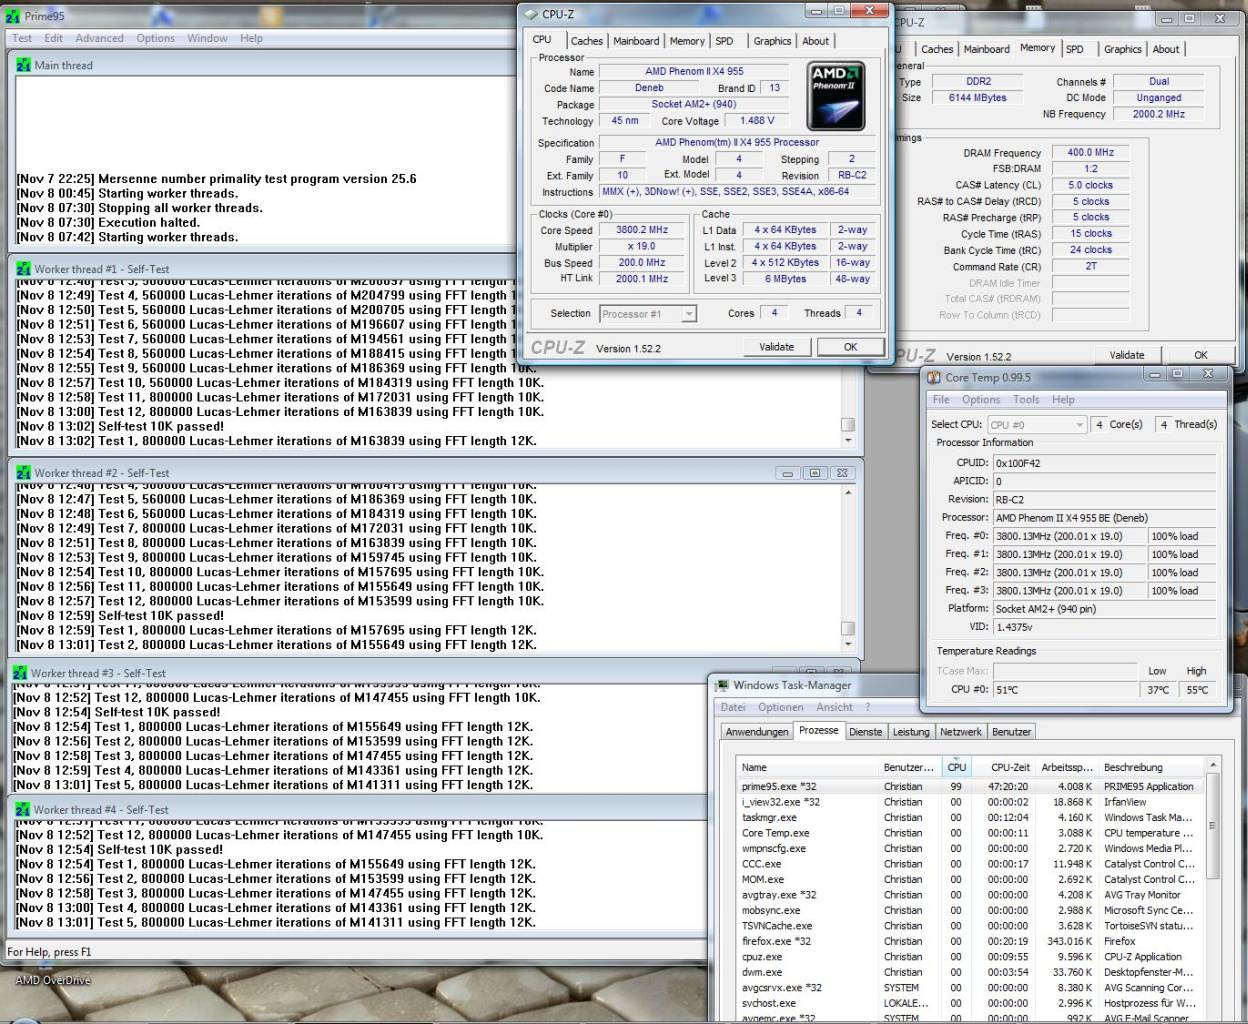Sort processes by the Name column header
Screen dimensions: 1248x1024
(x=808, y=767)
